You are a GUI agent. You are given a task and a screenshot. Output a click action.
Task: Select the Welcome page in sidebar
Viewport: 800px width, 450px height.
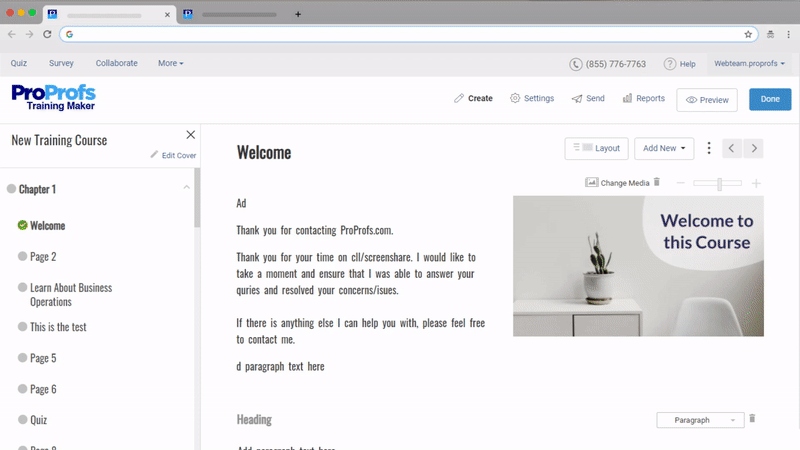[47, 226]
